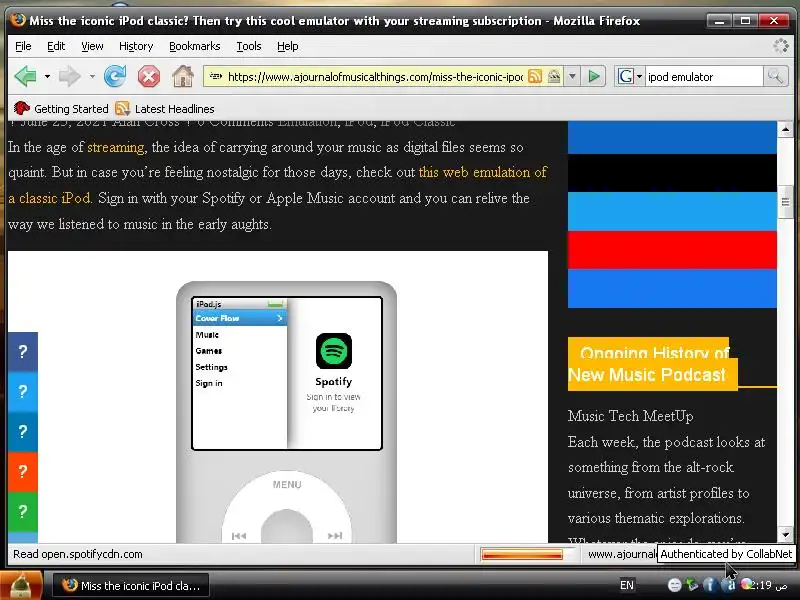Click the grey Forward arrow button

pyautogui.click(x=69, y=77)
